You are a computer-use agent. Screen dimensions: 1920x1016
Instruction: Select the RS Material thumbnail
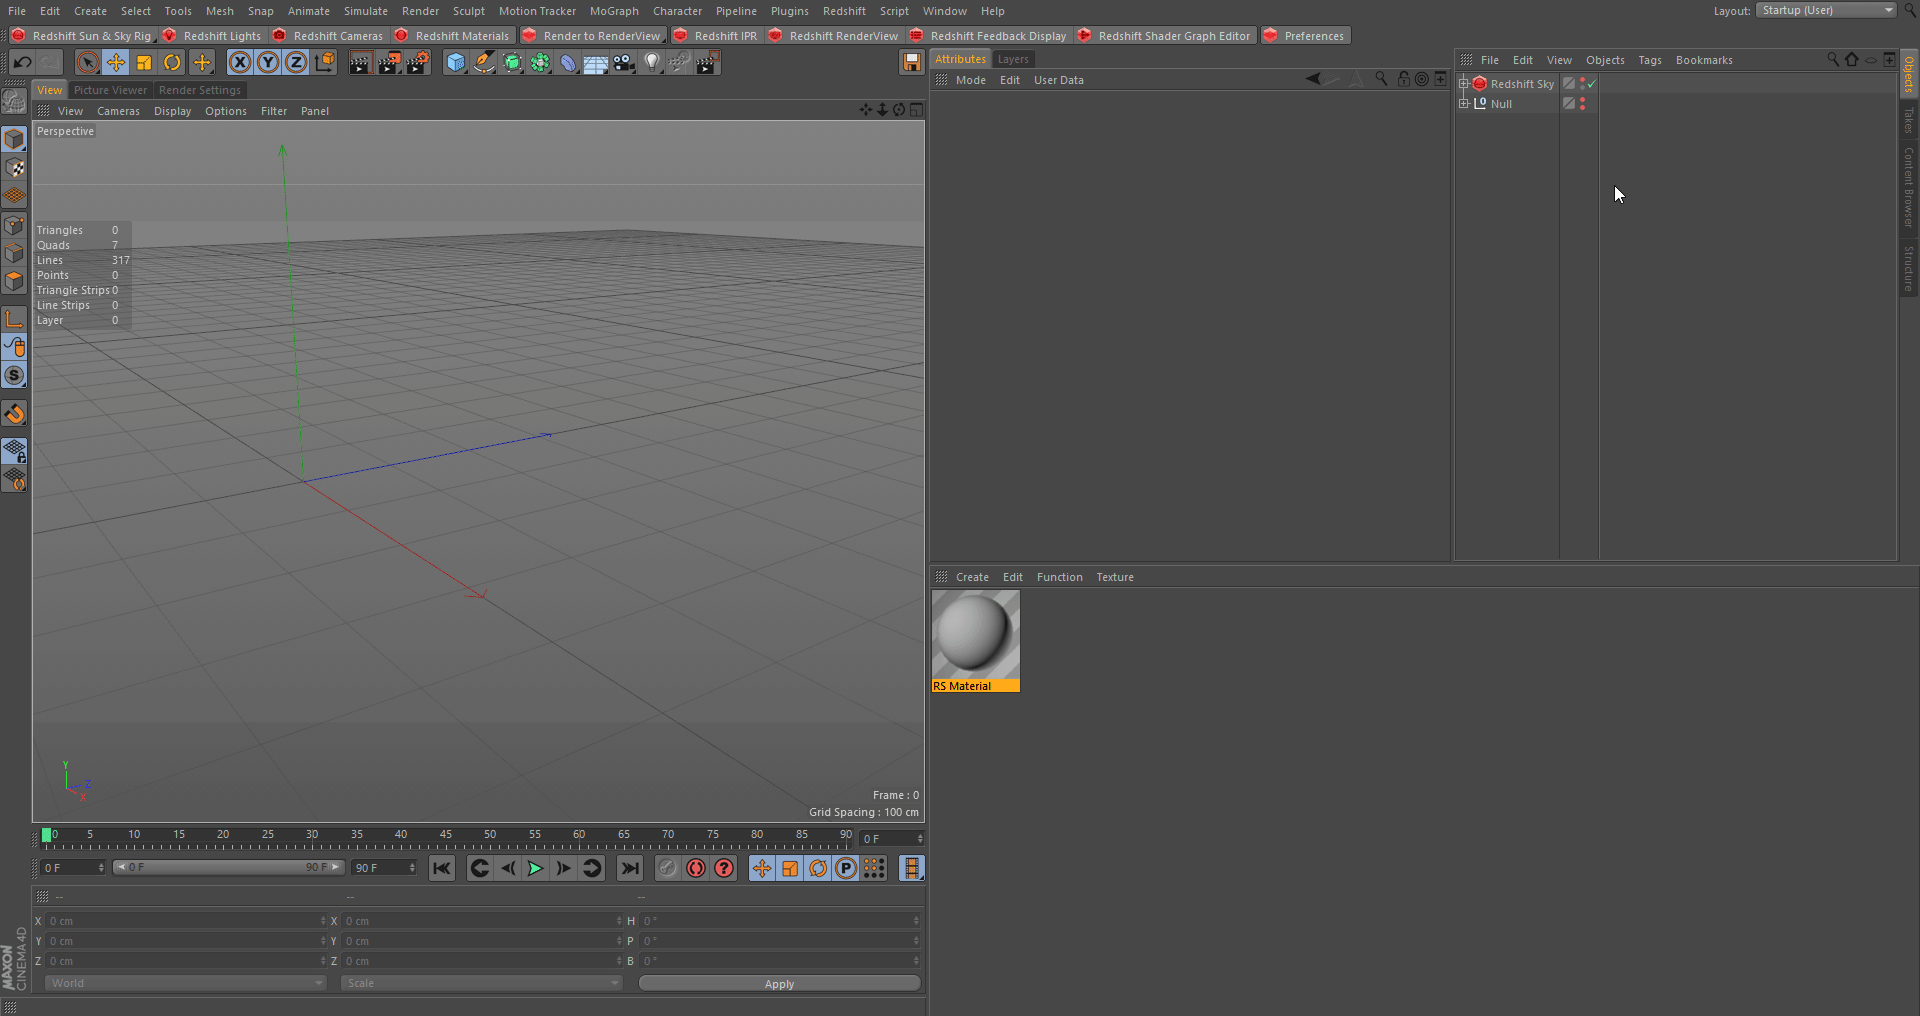(975, 636)
